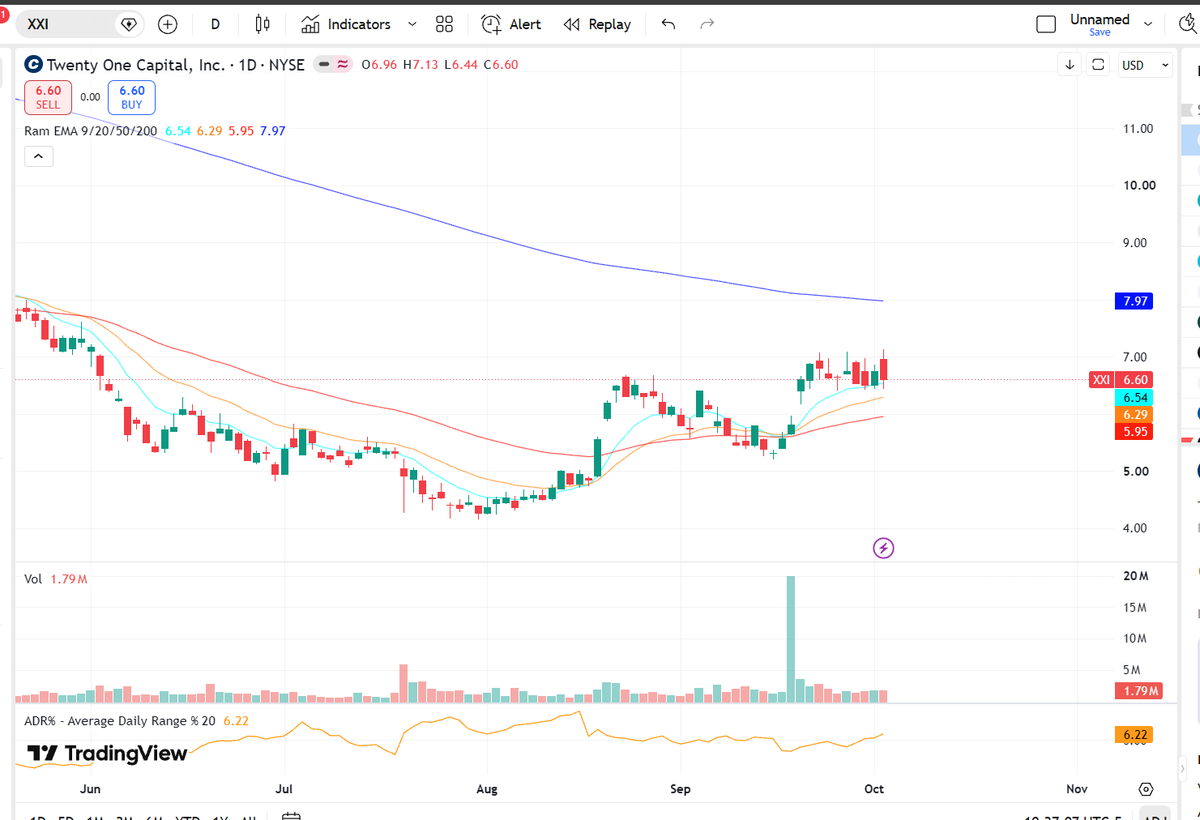Redo the chart action
1200x820 pixels.
tap(707, 24)
